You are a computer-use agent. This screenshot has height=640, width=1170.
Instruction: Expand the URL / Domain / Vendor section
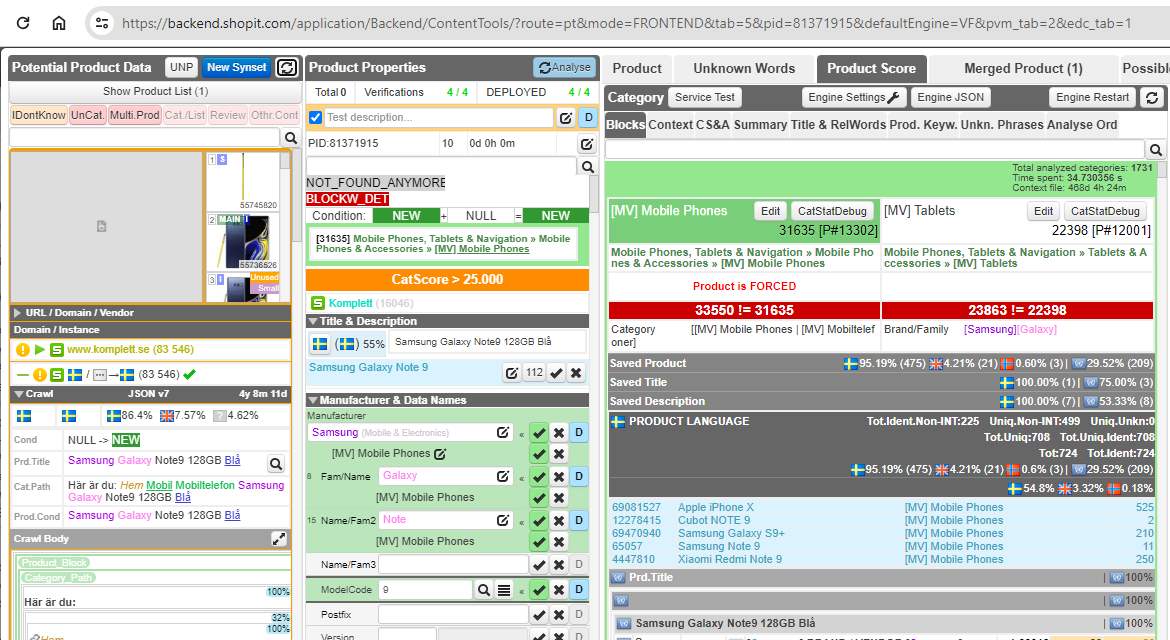click(18, 313)
